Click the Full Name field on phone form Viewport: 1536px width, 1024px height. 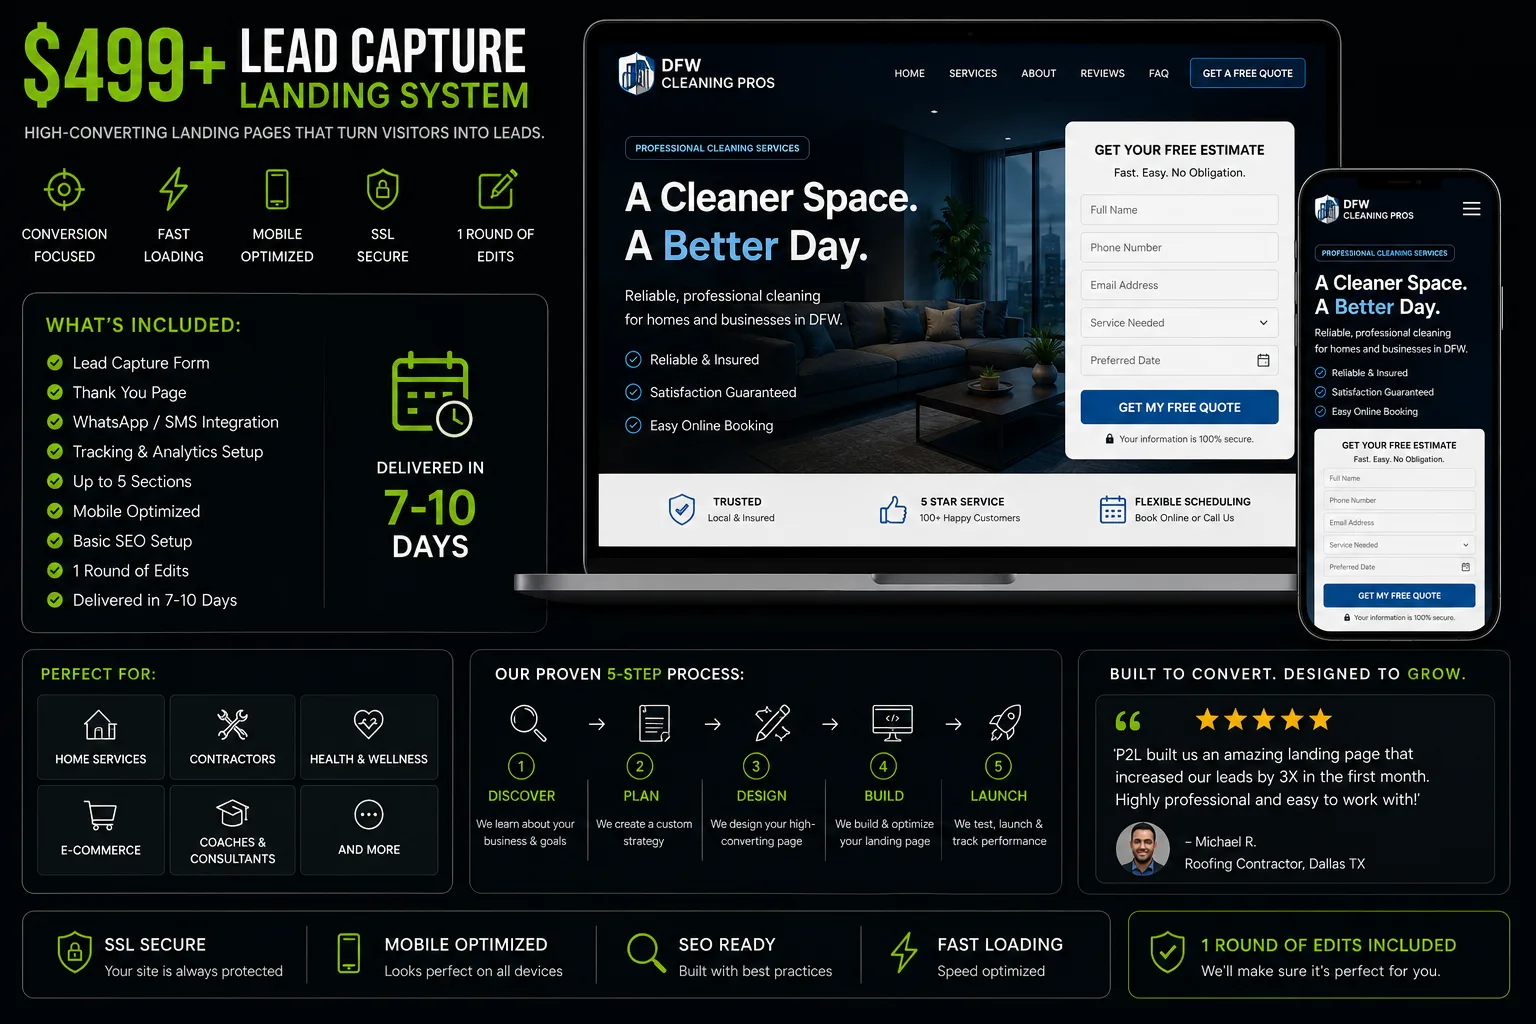tap(1399, 478)
